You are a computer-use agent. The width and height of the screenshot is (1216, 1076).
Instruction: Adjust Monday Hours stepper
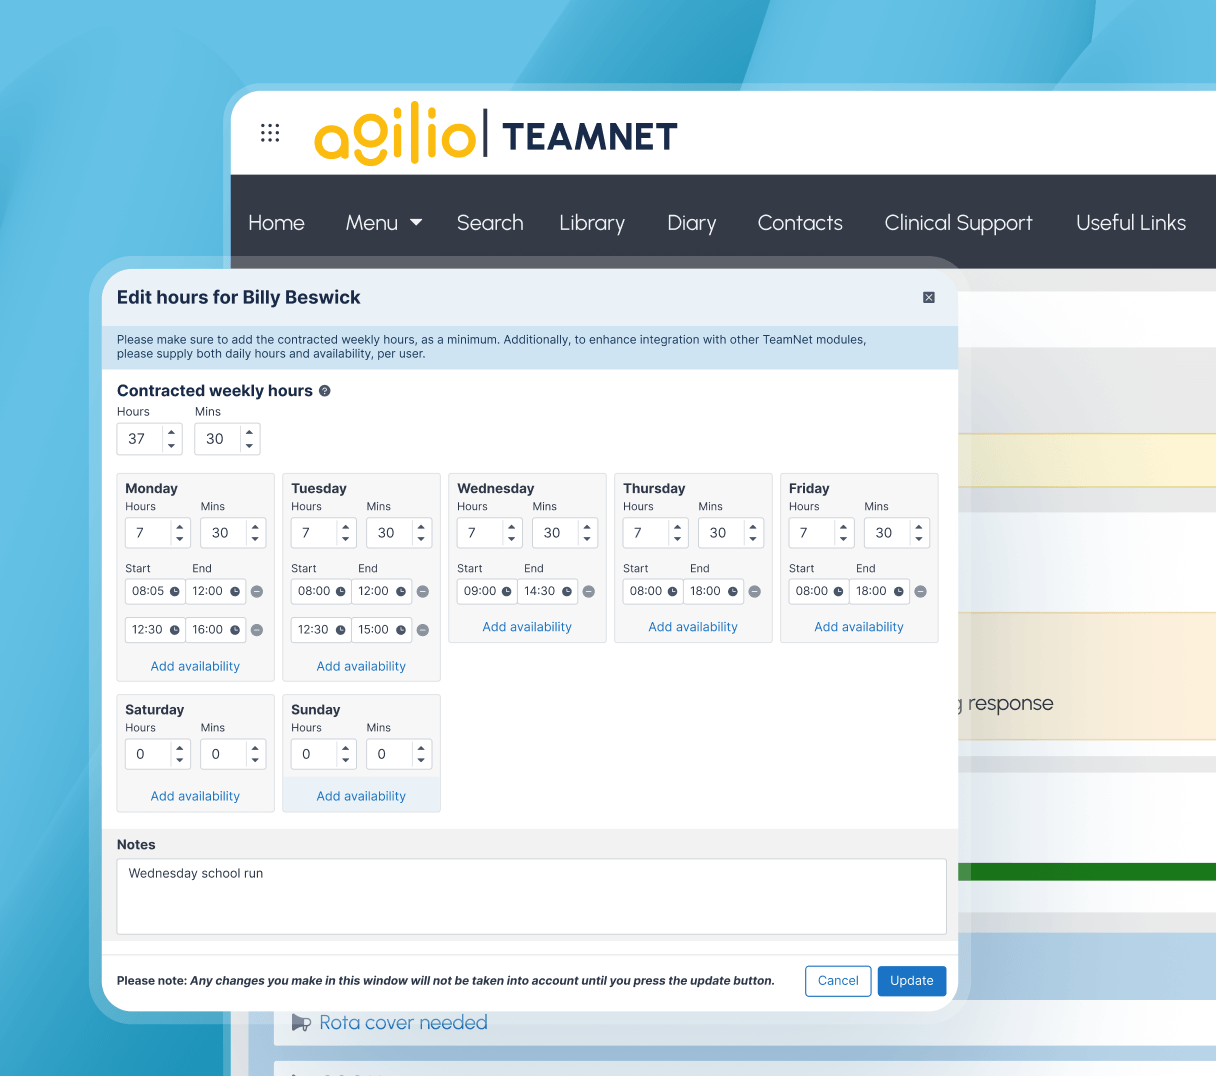tap(180, 533)
